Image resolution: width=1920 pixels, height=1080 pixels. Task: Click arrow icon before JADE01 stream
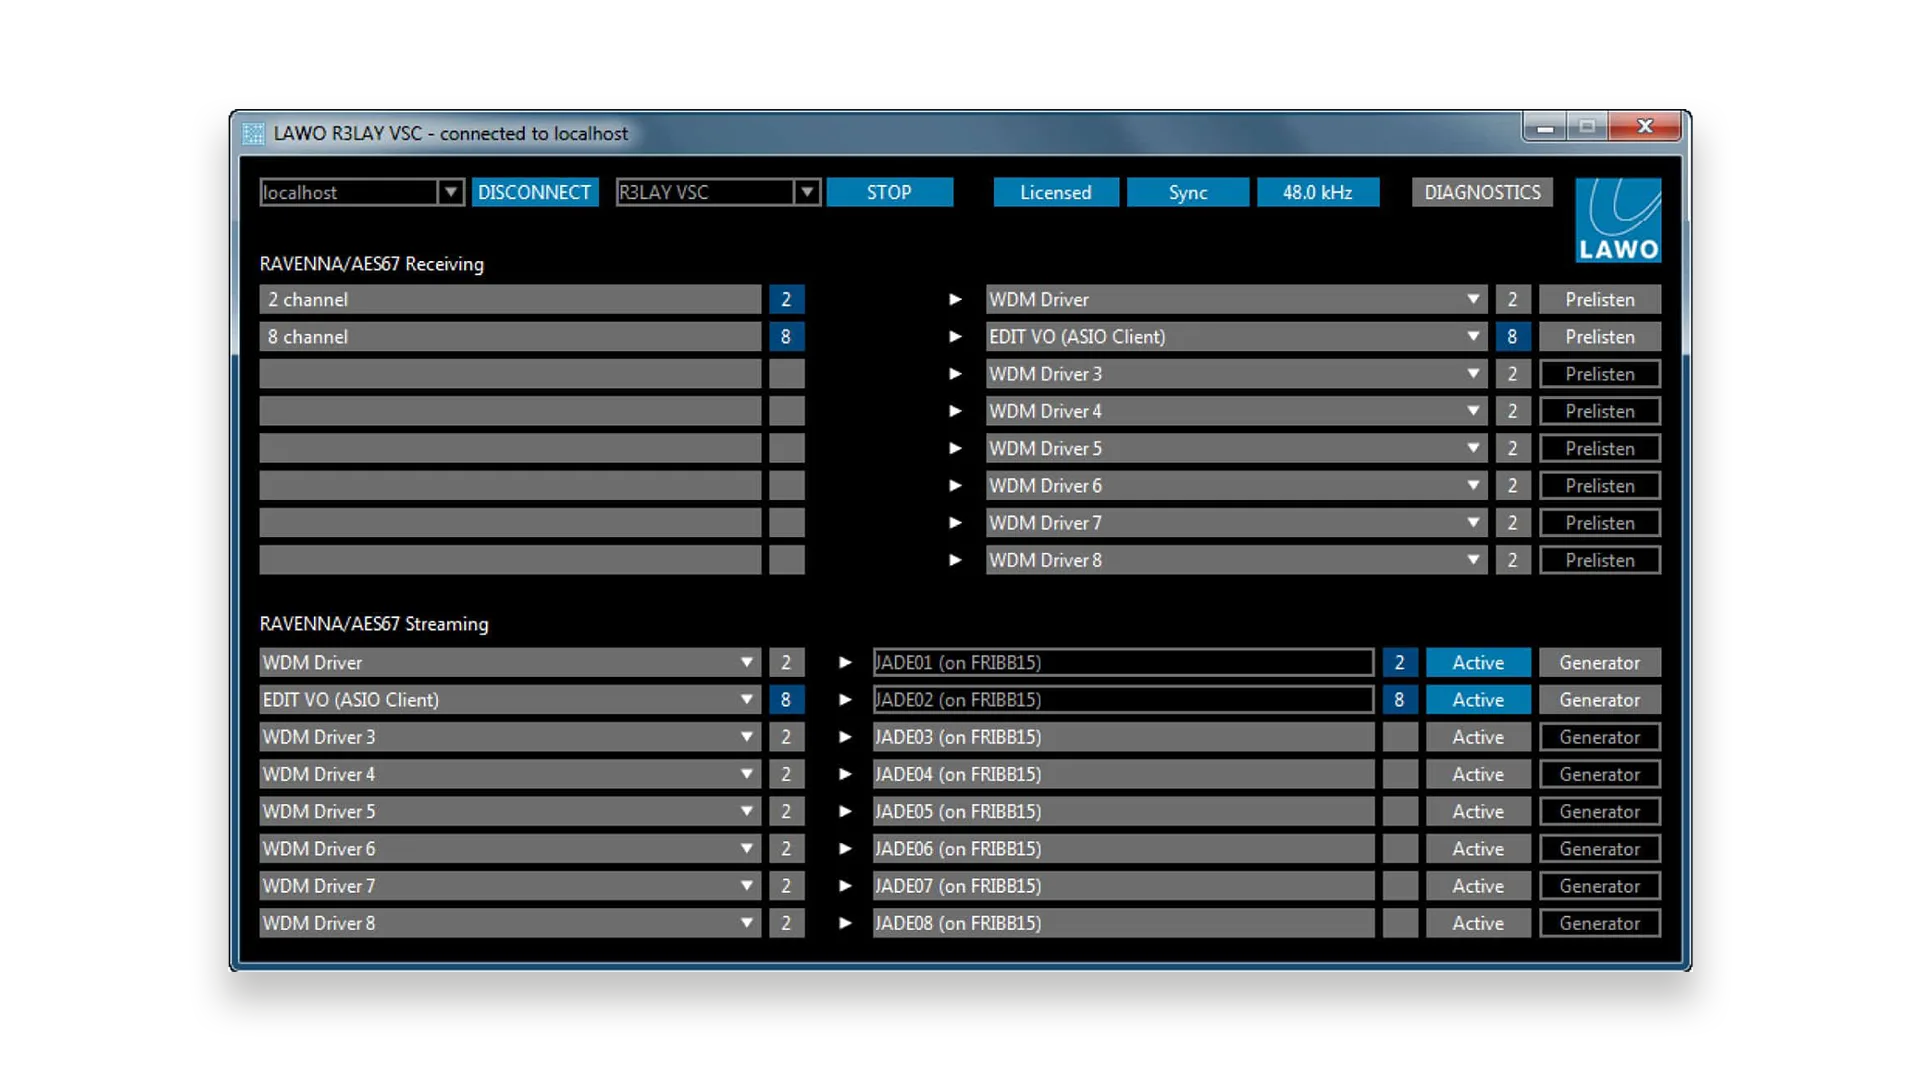coord(845,662)
